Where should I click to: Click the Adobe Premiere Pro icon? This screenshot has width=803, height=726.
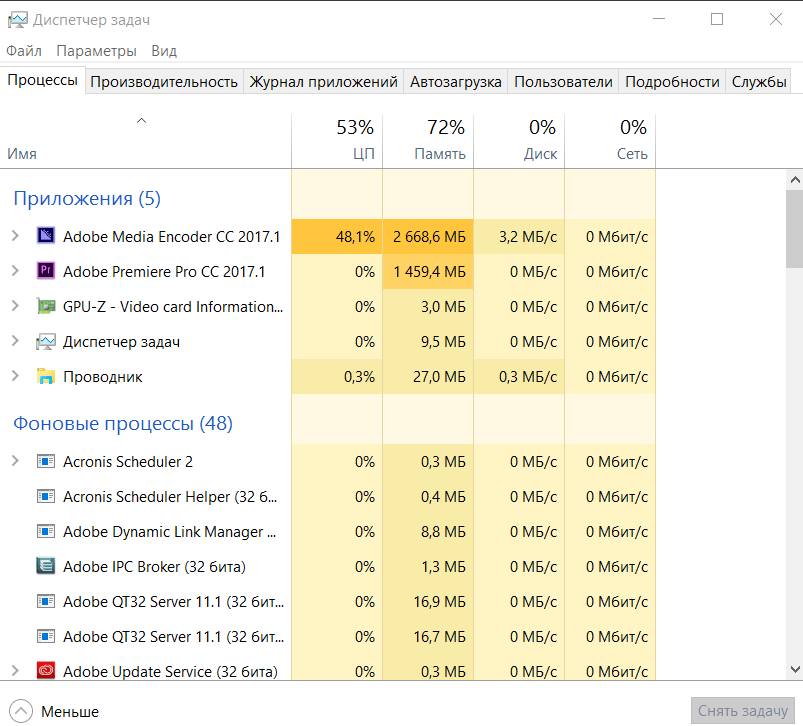coord(46,270)
